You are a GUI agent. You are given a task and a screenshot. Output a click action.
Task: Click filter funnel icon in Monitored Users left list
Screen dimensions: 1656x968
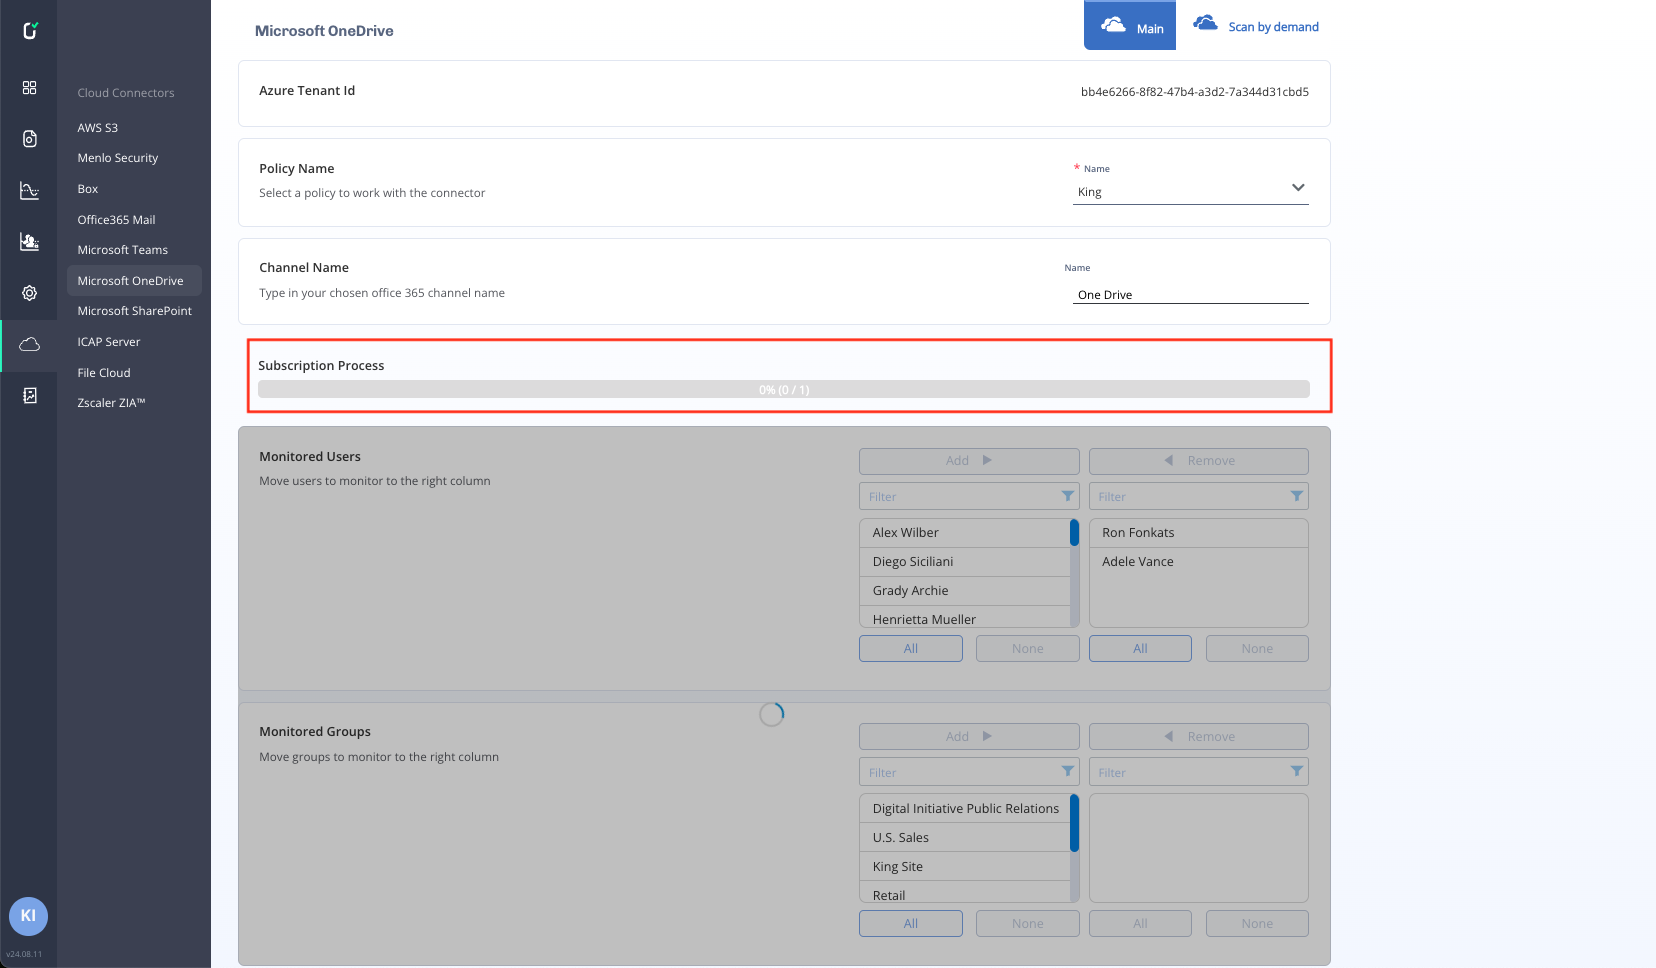[1067, 496]
